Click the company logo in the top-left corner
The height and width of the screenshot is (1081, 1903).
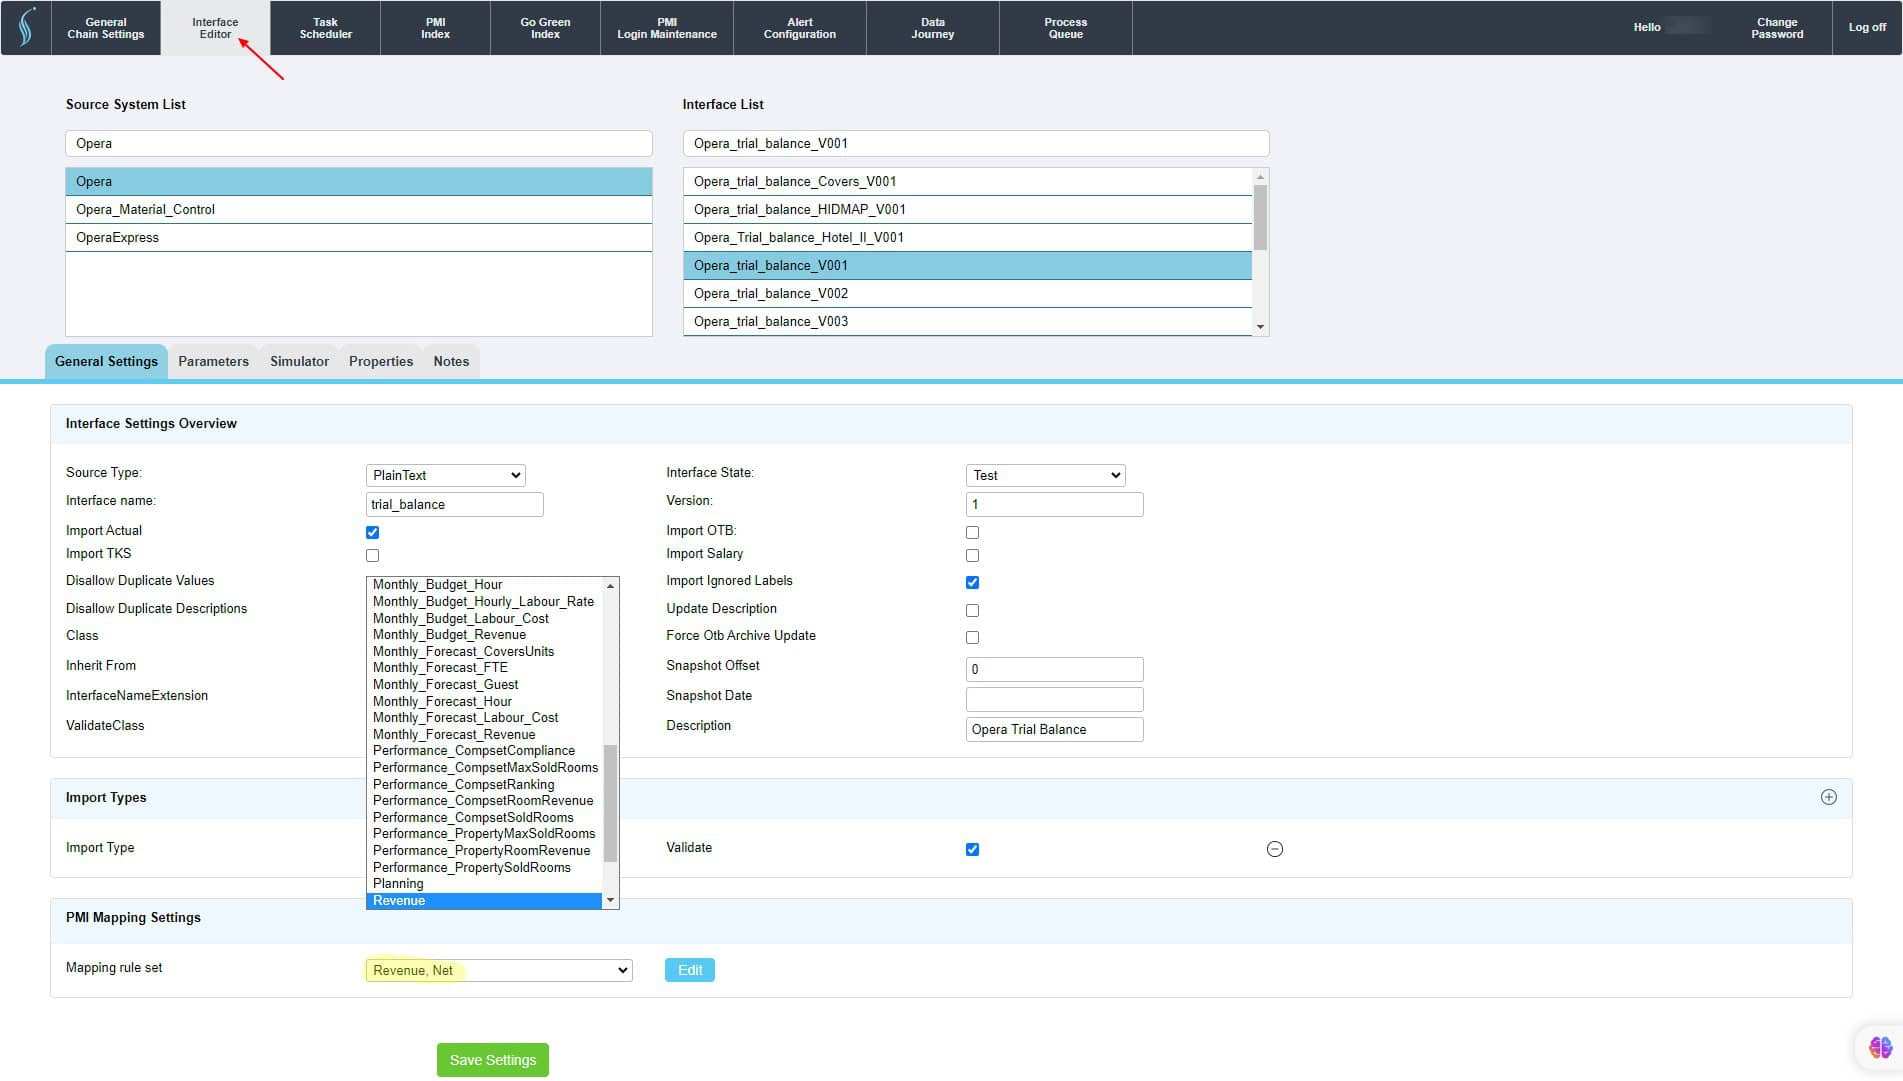[25, 27]
